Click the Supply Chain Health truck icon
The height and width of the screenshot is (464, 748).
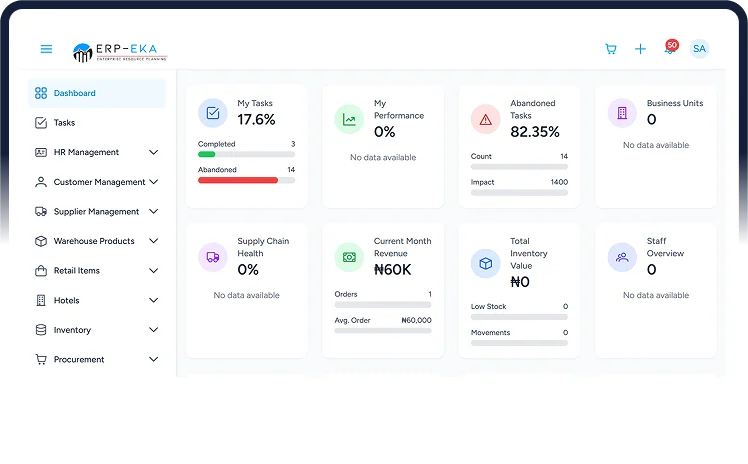tap(213, 257)
